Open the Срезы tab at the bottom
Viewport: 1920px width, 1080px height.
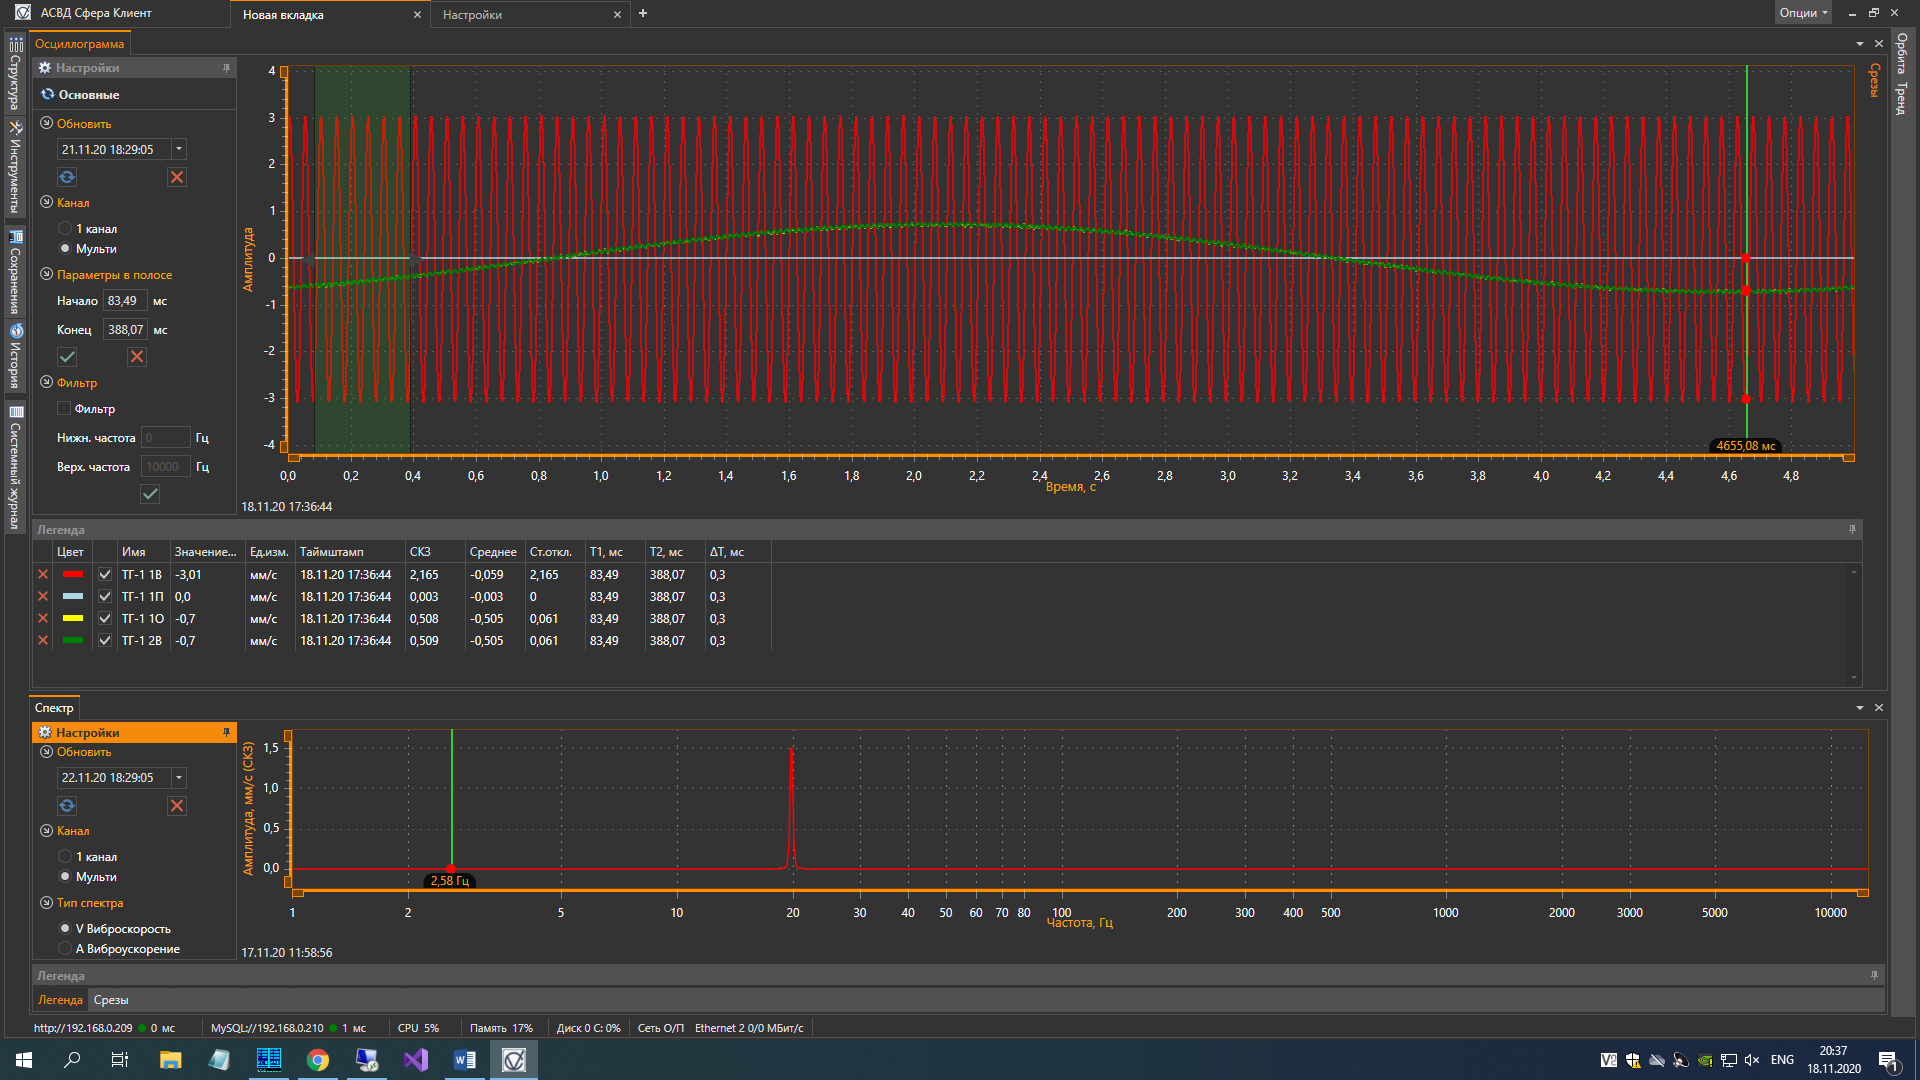tap(111, 1000)
